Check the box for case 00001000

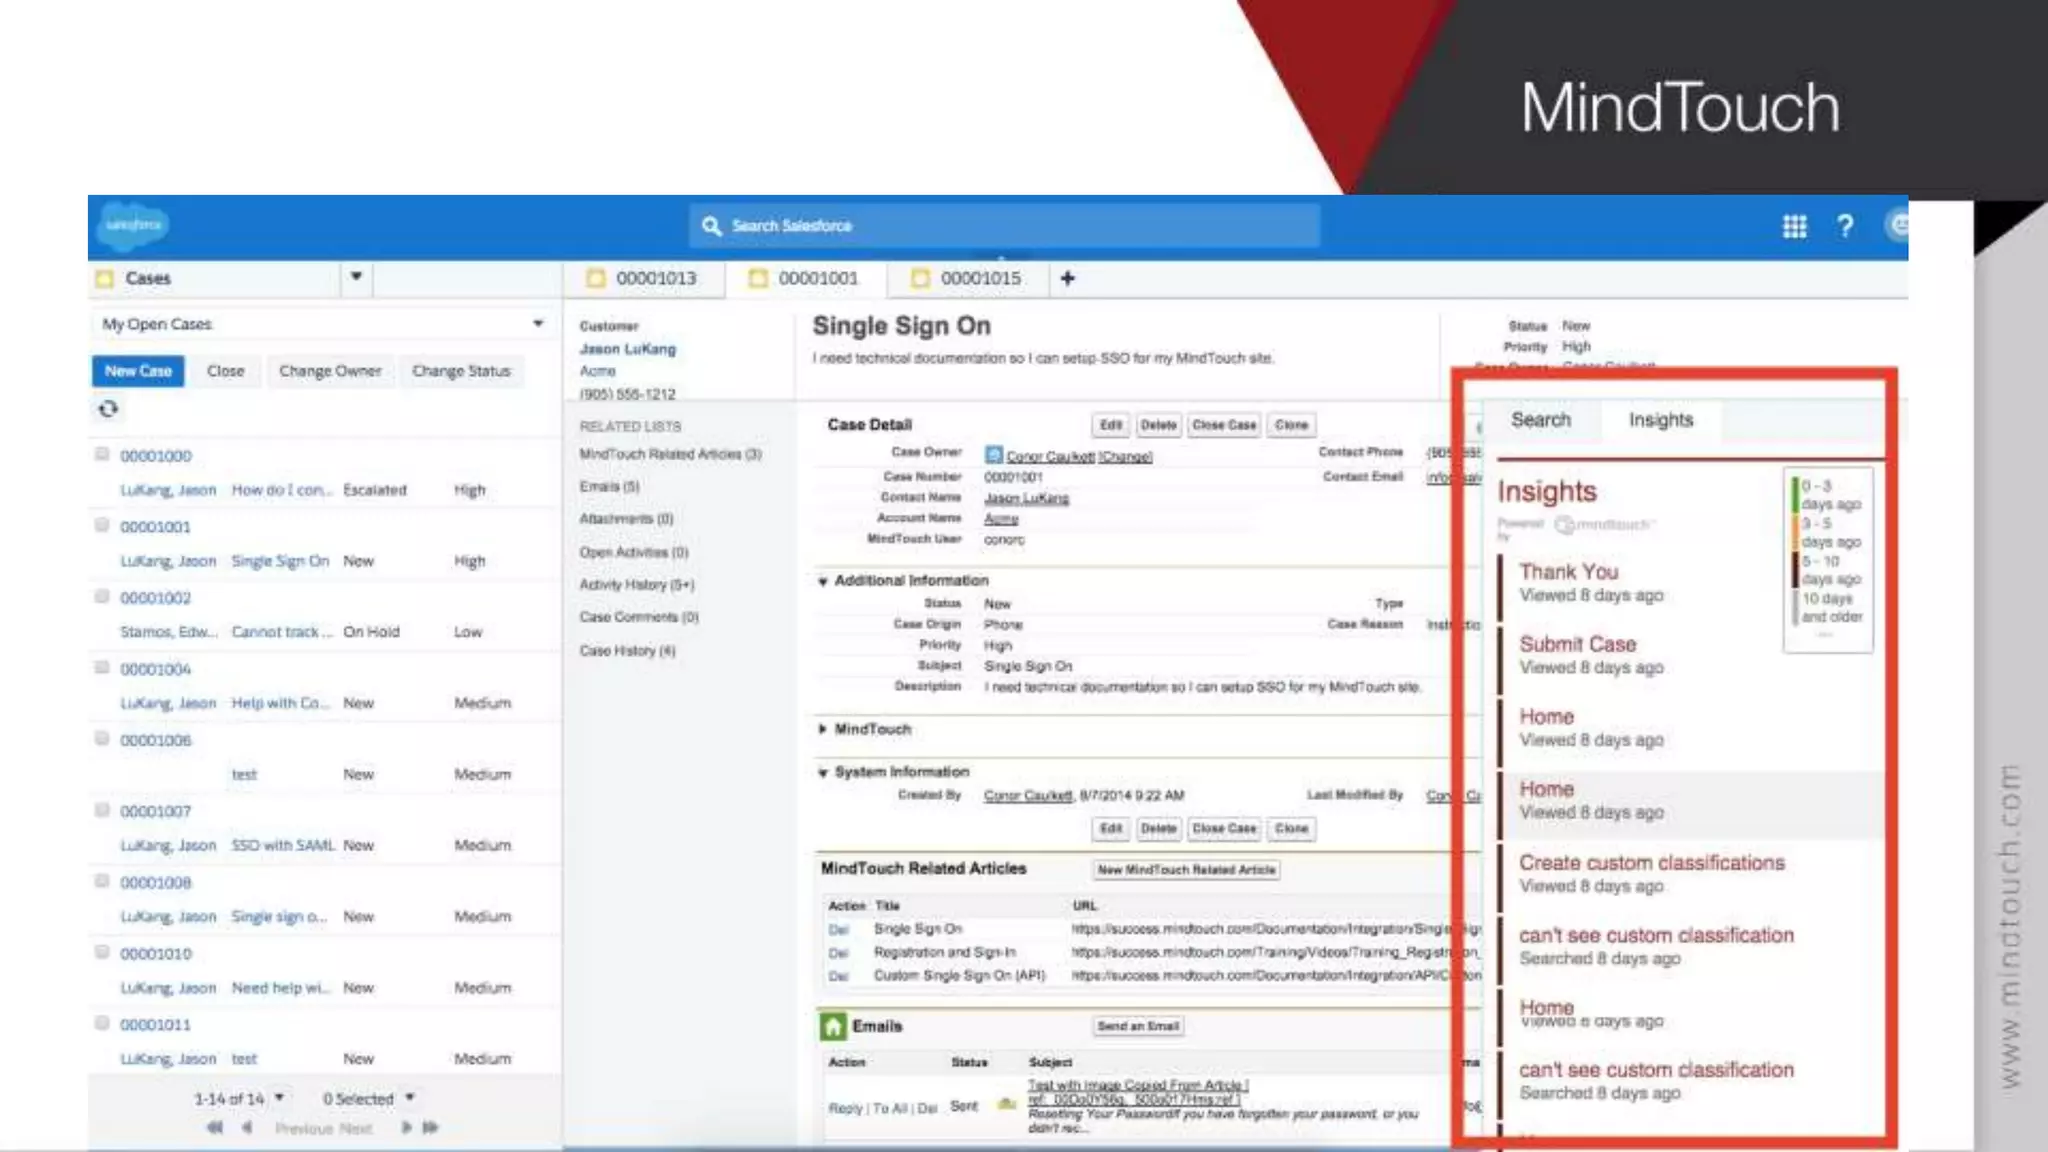102,454
